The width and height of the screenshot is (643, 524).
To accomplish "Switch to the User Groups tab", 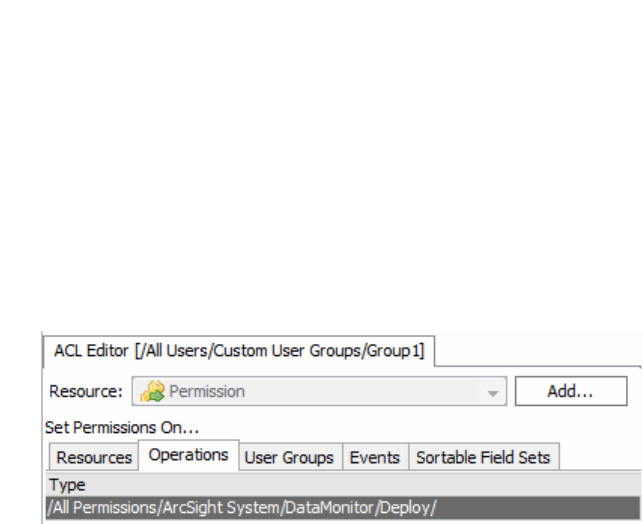I will click(x=289, y=457).
